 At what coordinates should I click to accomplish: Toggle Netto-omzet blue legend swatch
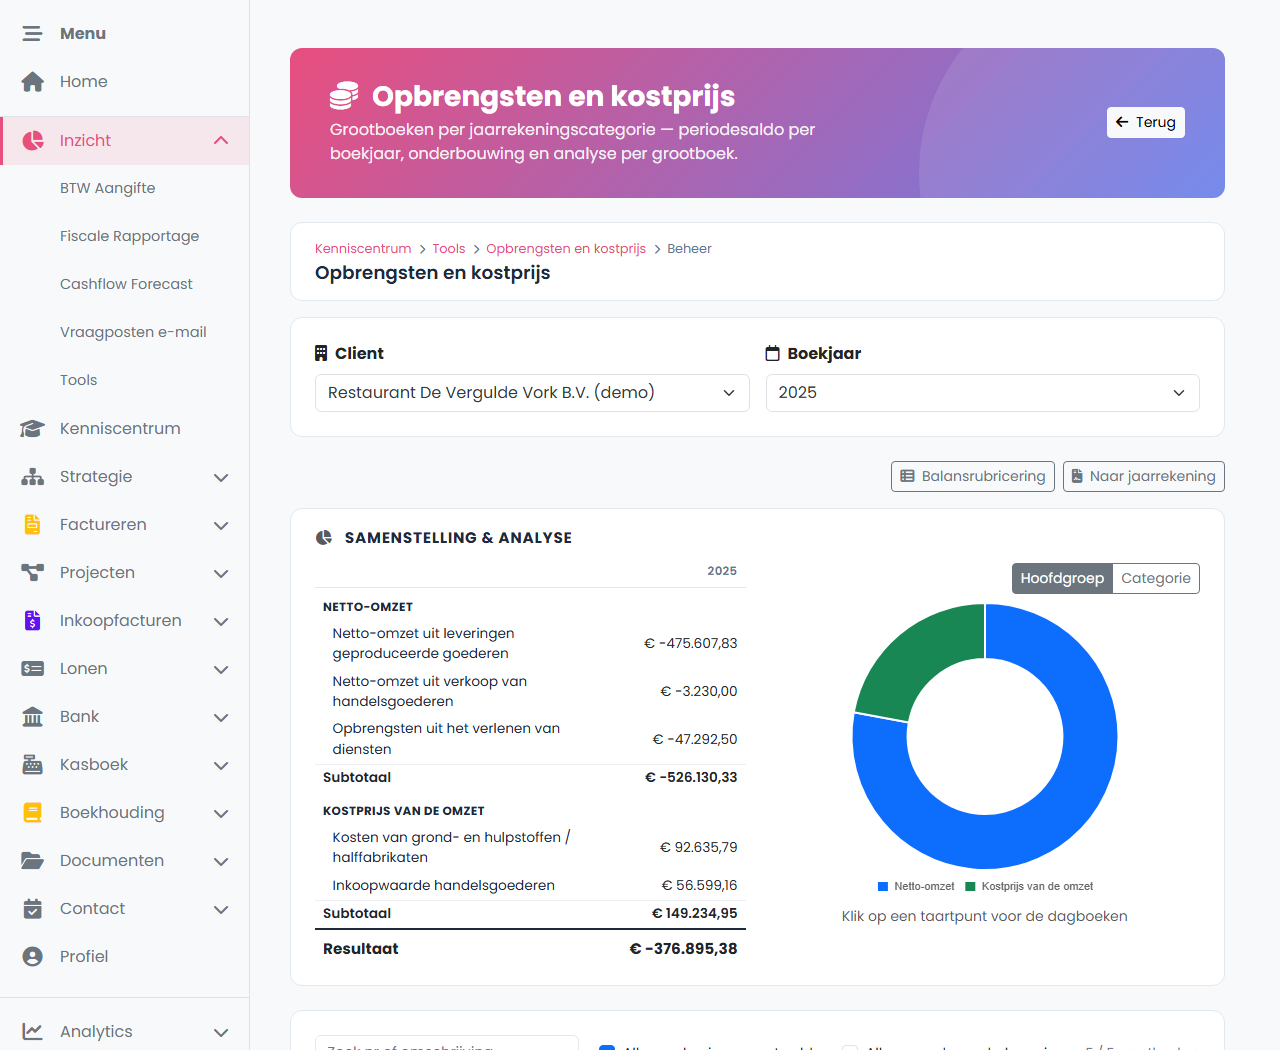[x=883, y=887]
